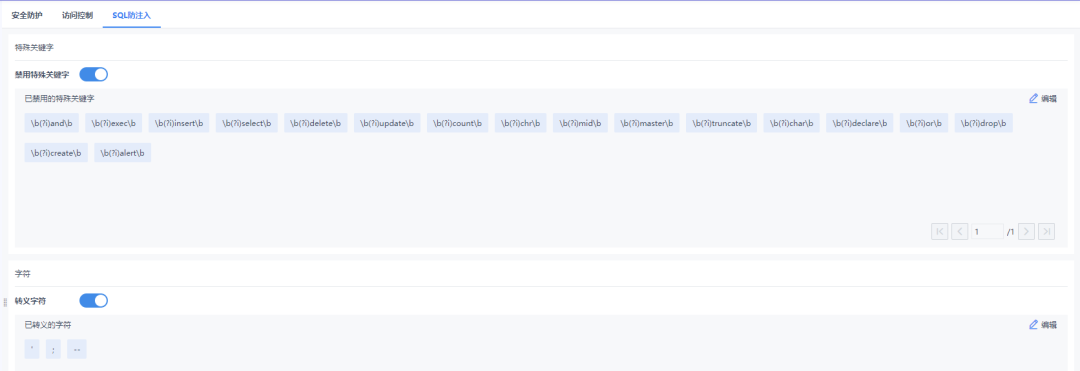Click 编辑 for escaped characters
1080x371 pixels.
pos(1042,325)
